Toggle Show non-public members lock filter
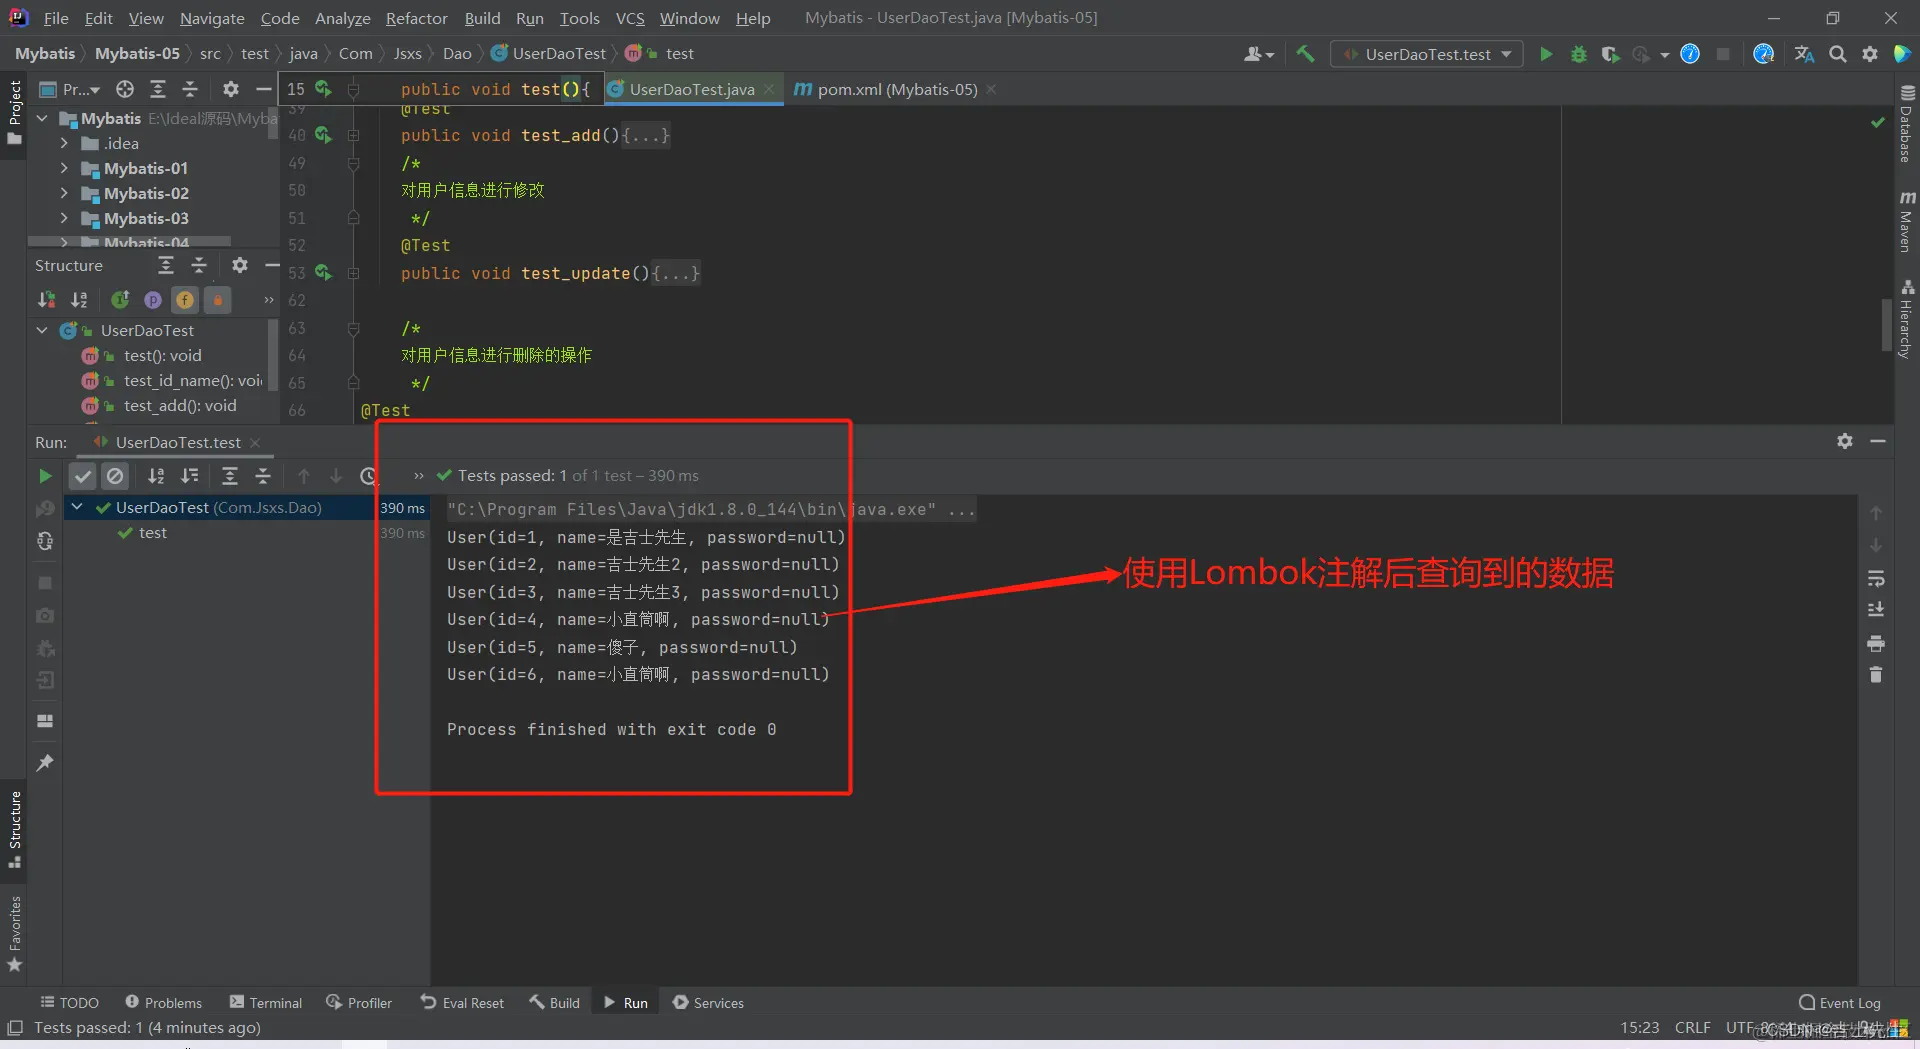The width and height of the screenshot is (1920, 1049). pos(218,300)
